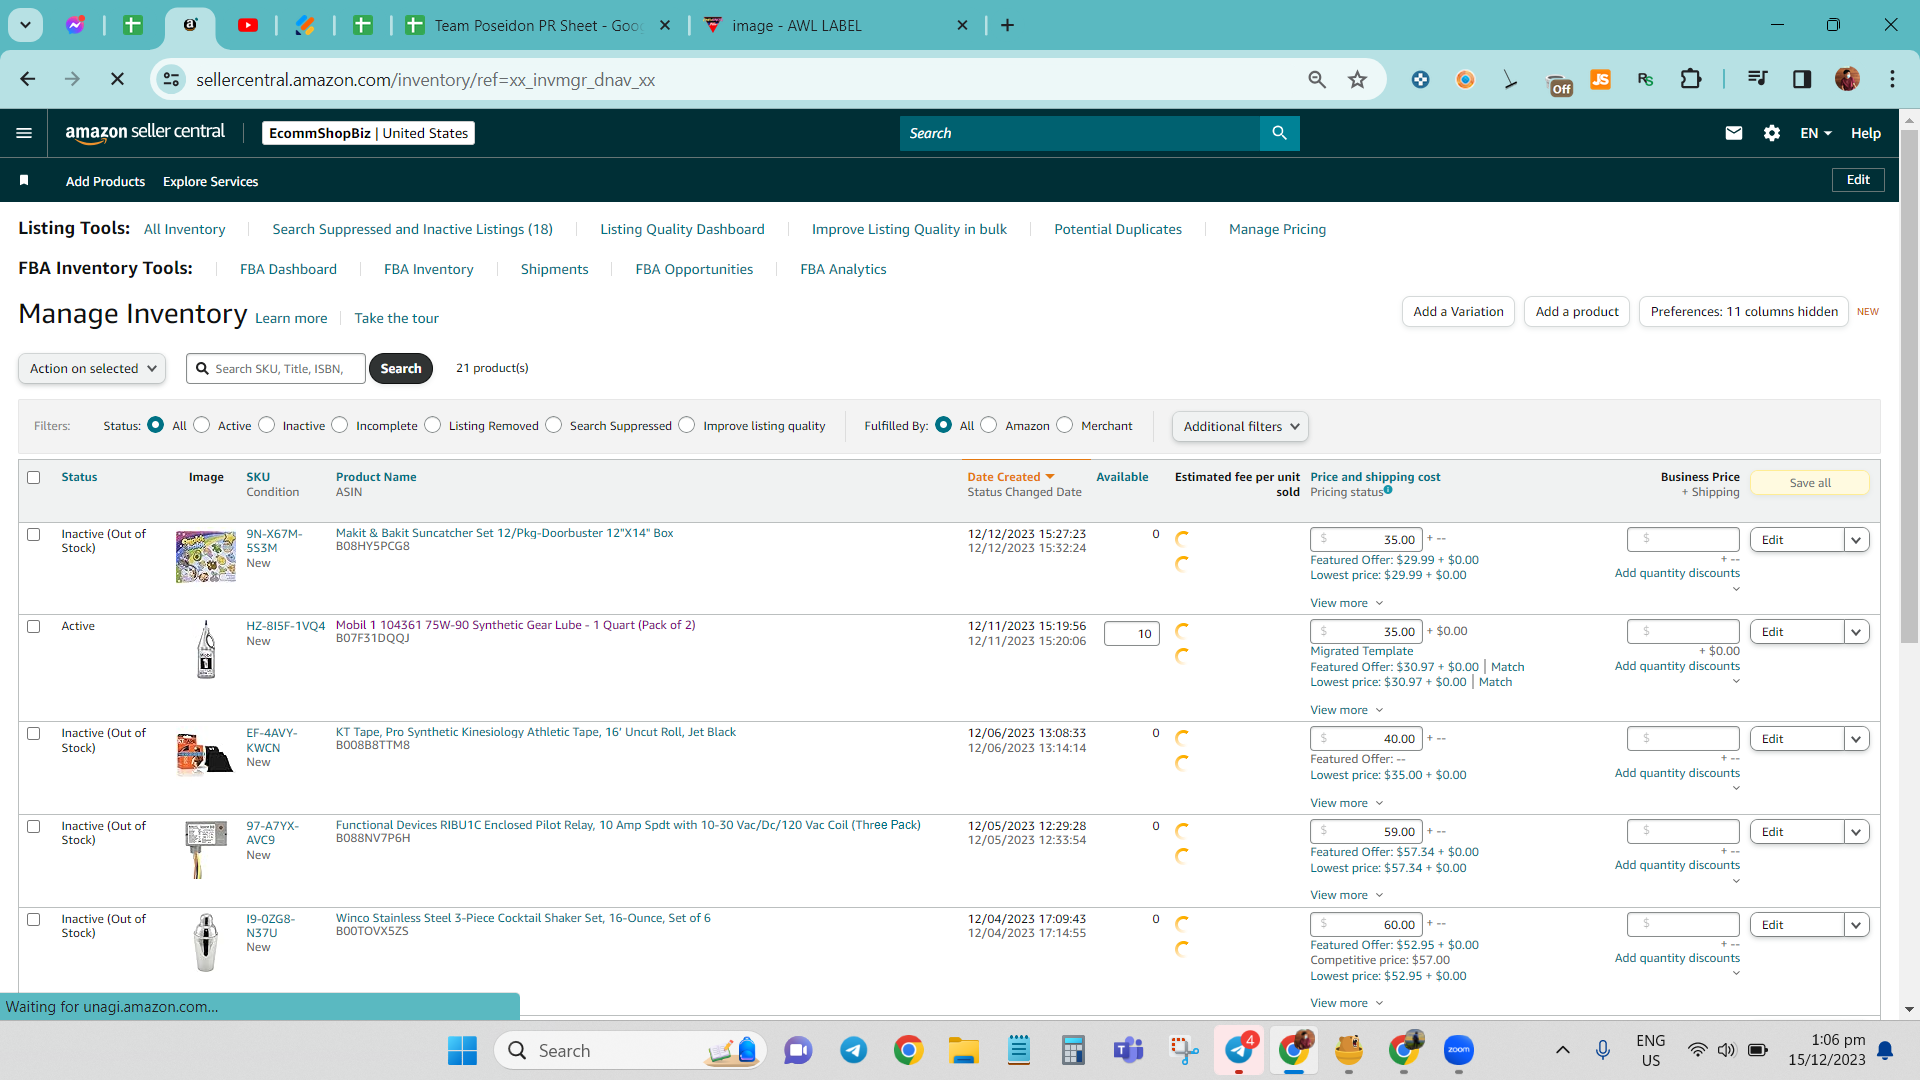Go back to the previous page
1920x1080 pixels.
28,79
